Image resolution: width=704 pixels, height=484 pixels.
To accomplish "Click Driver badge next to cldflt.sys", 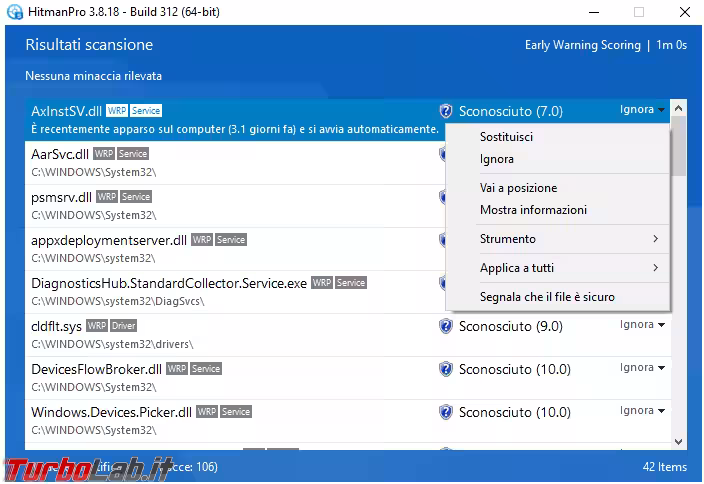I will click(x=123, y=326).
